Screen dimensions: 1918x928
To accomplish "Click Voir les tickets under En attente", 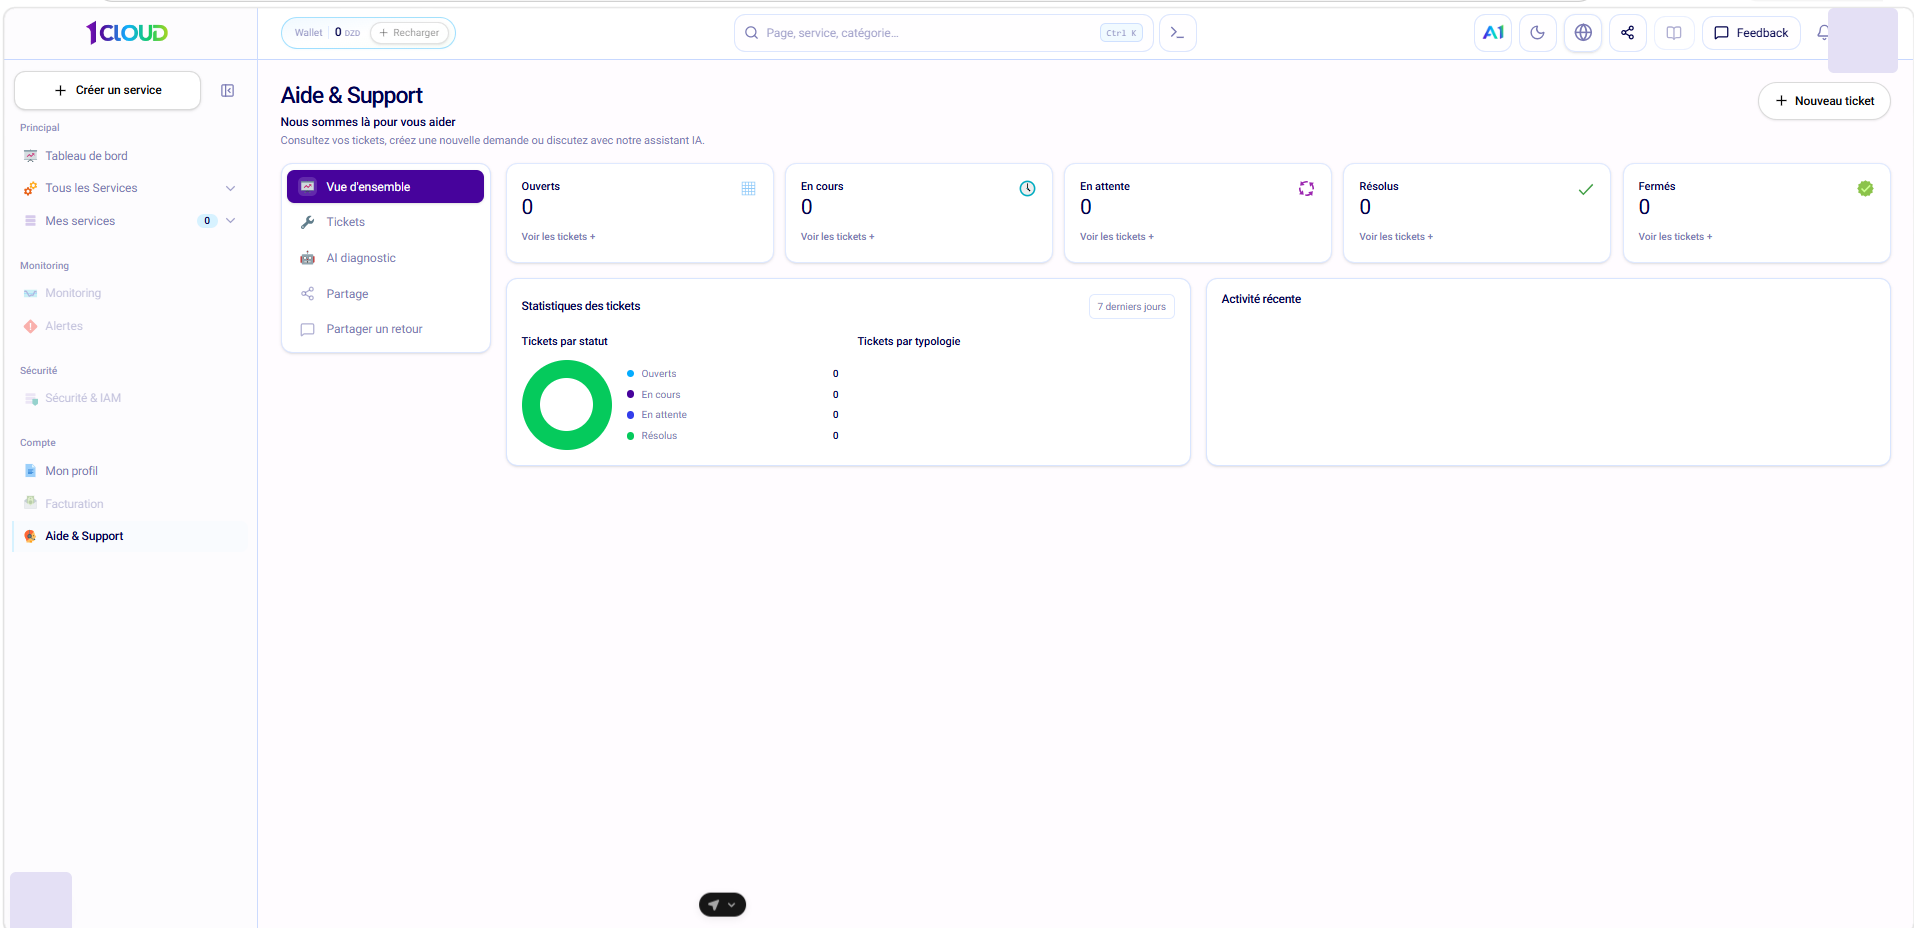I will [x=1116, y=237].
